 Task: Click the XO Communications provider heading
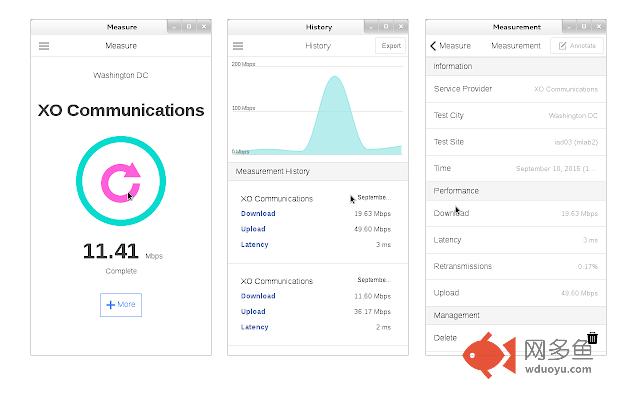coord(121,110)
